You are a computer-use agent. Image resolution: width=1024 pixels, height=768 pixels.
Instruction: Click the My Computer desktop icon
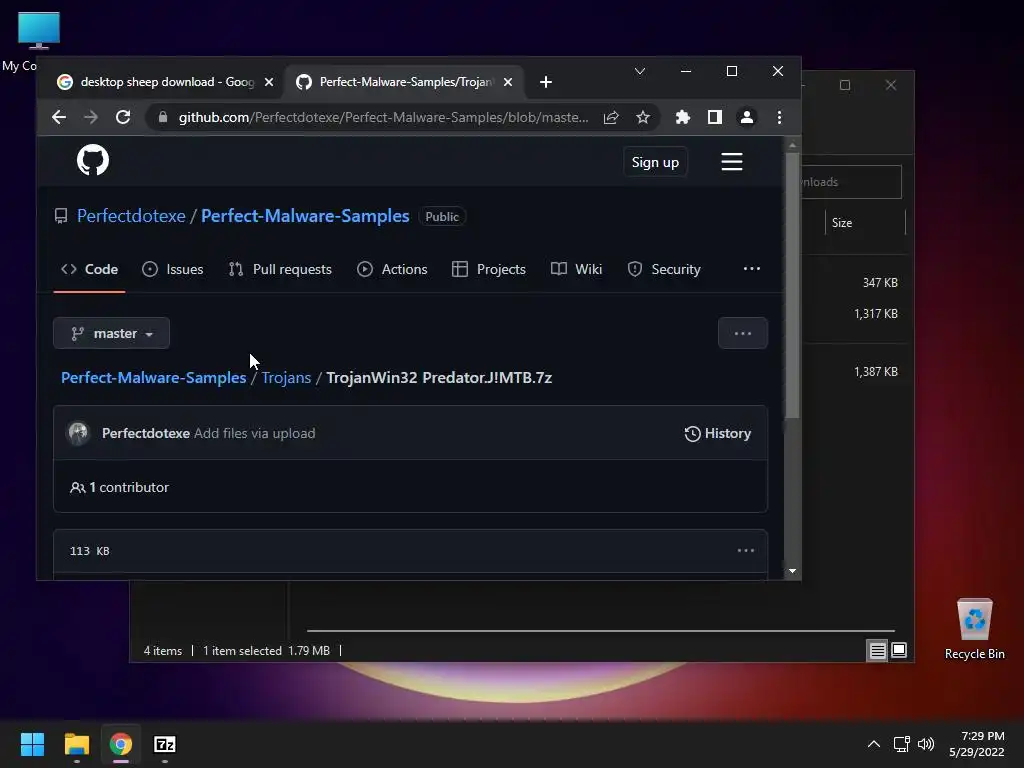click(x=38, y=30)
